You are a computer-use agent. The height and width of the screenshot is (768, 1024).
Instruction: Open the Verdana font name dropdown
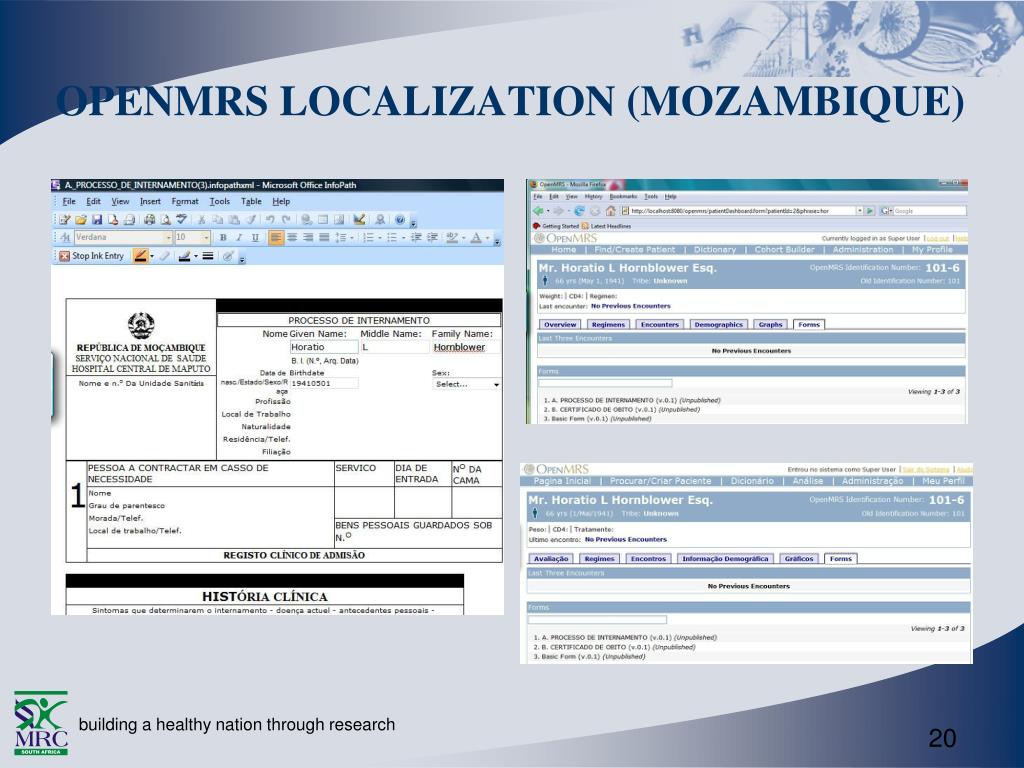pos(168,238)
